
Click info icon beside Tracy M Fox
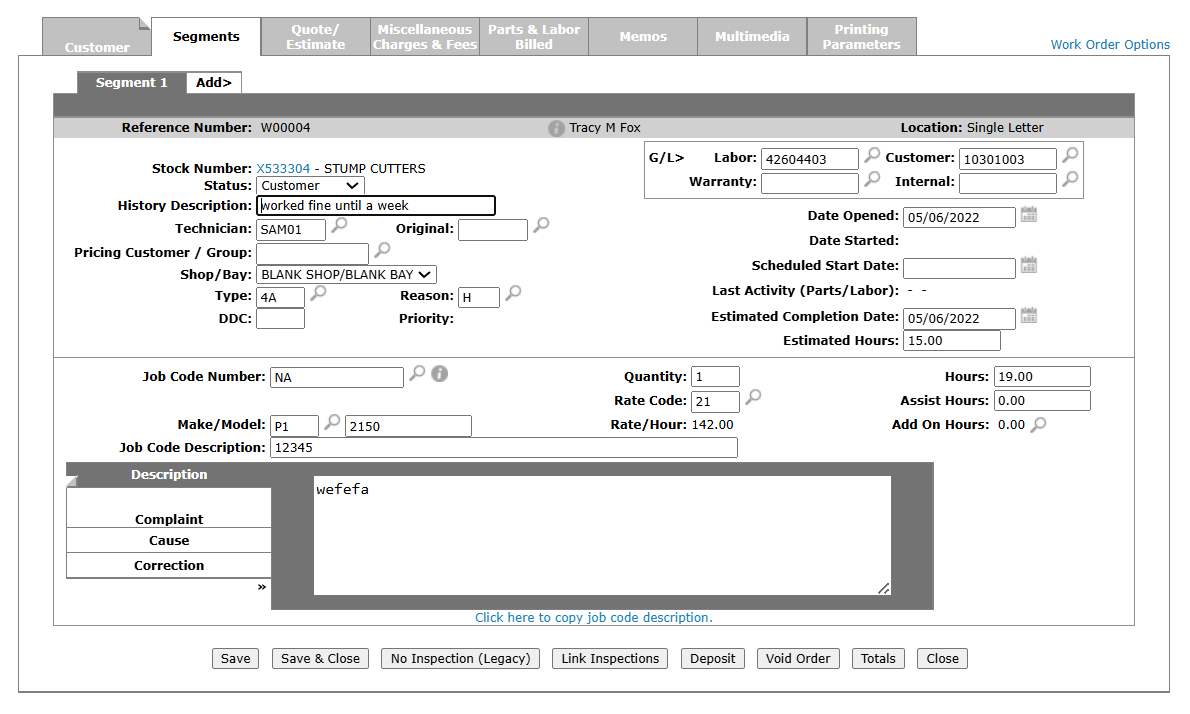557,129
